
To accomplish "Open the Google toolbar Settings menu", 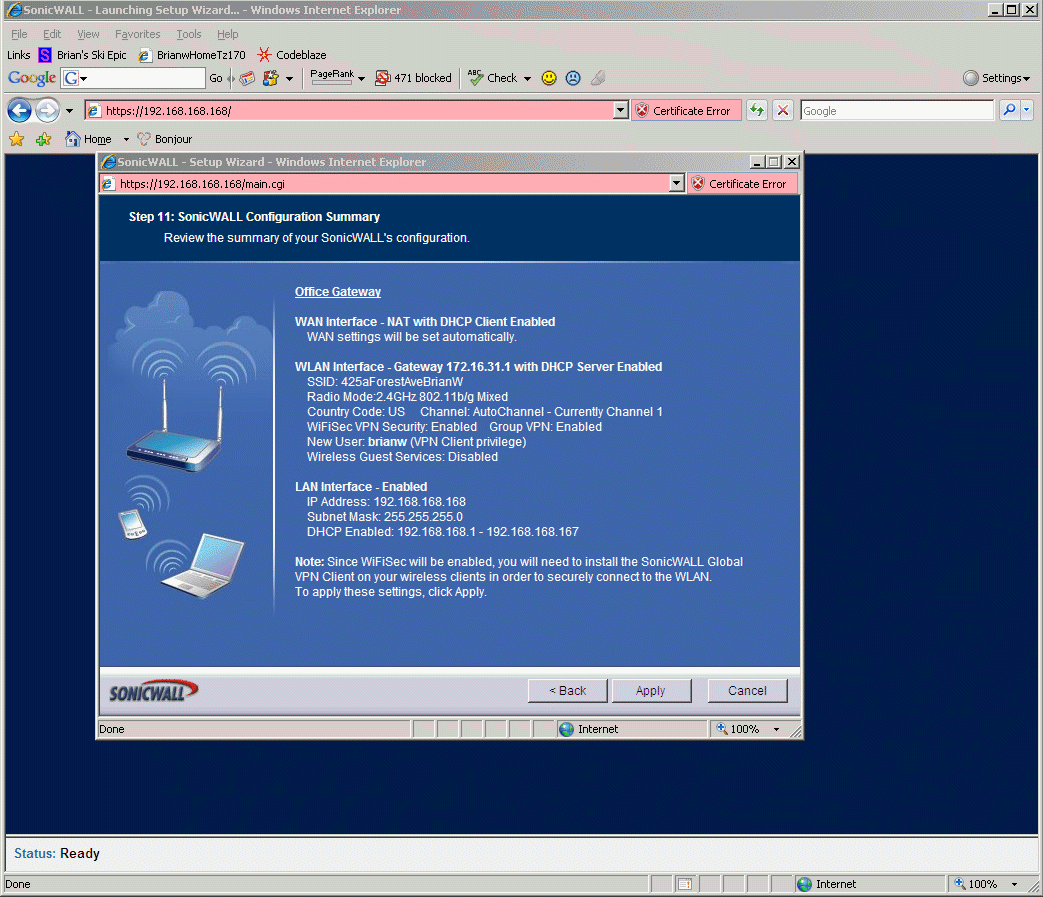I will tap(996, 78).
